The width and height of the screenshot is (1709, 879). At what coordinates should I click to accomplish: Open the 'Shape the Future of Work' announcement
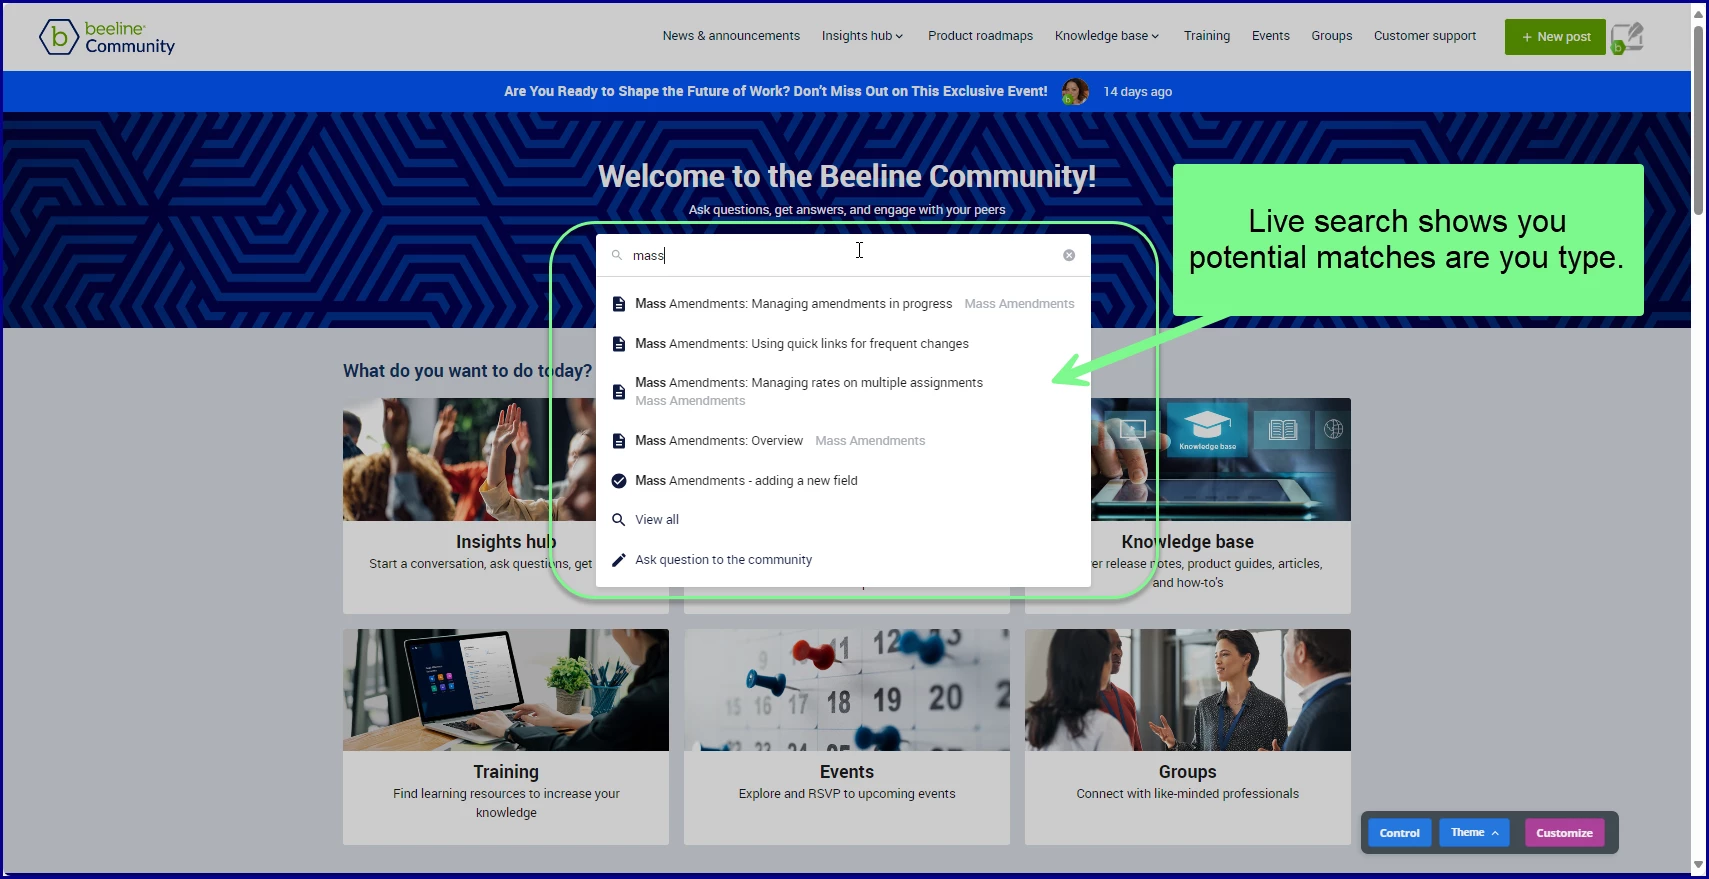click(x=776, y=91)
